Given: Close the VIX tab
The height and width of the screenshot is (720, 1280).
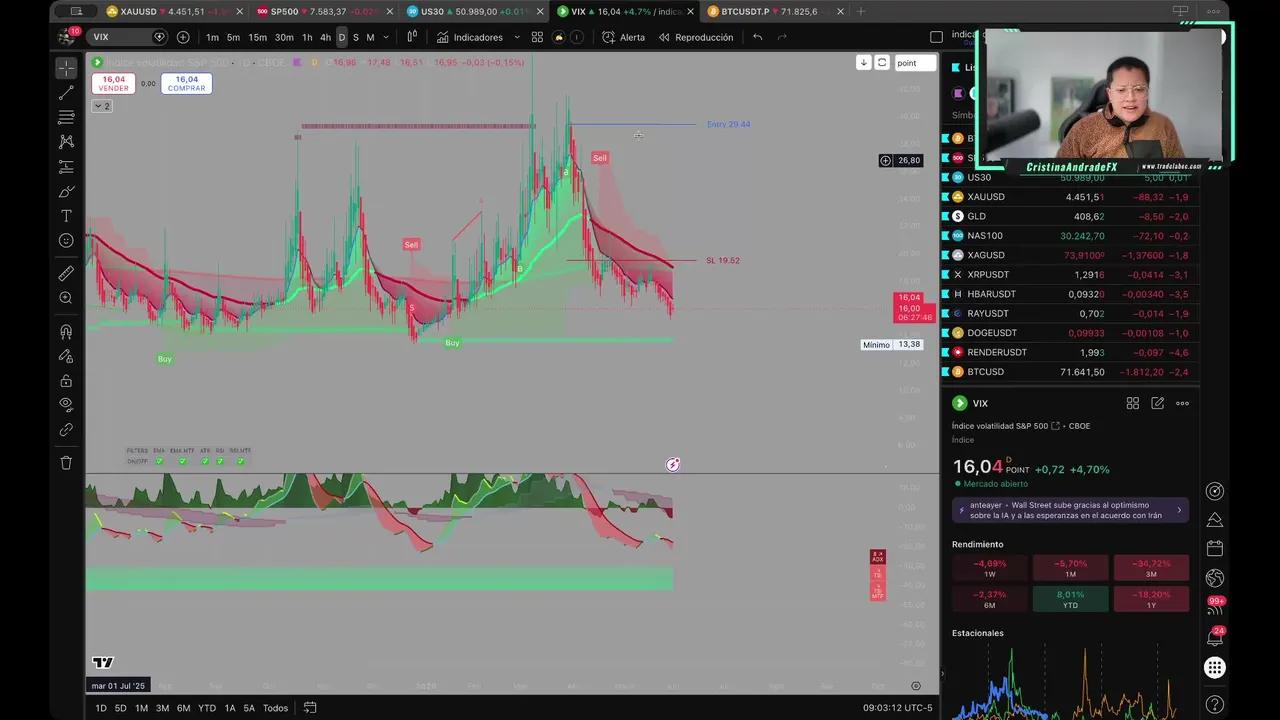Looking at the screenshot, I should point(690,12).
